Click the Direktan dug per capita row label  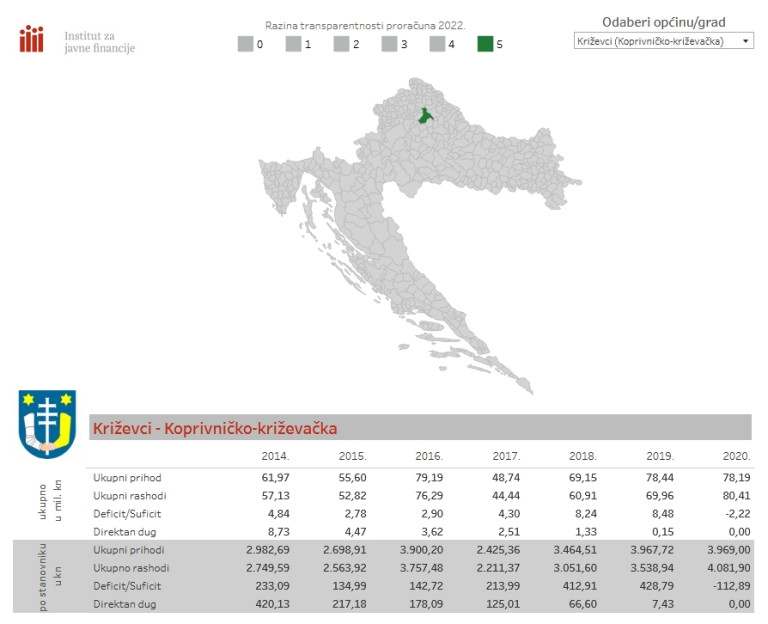127,604
